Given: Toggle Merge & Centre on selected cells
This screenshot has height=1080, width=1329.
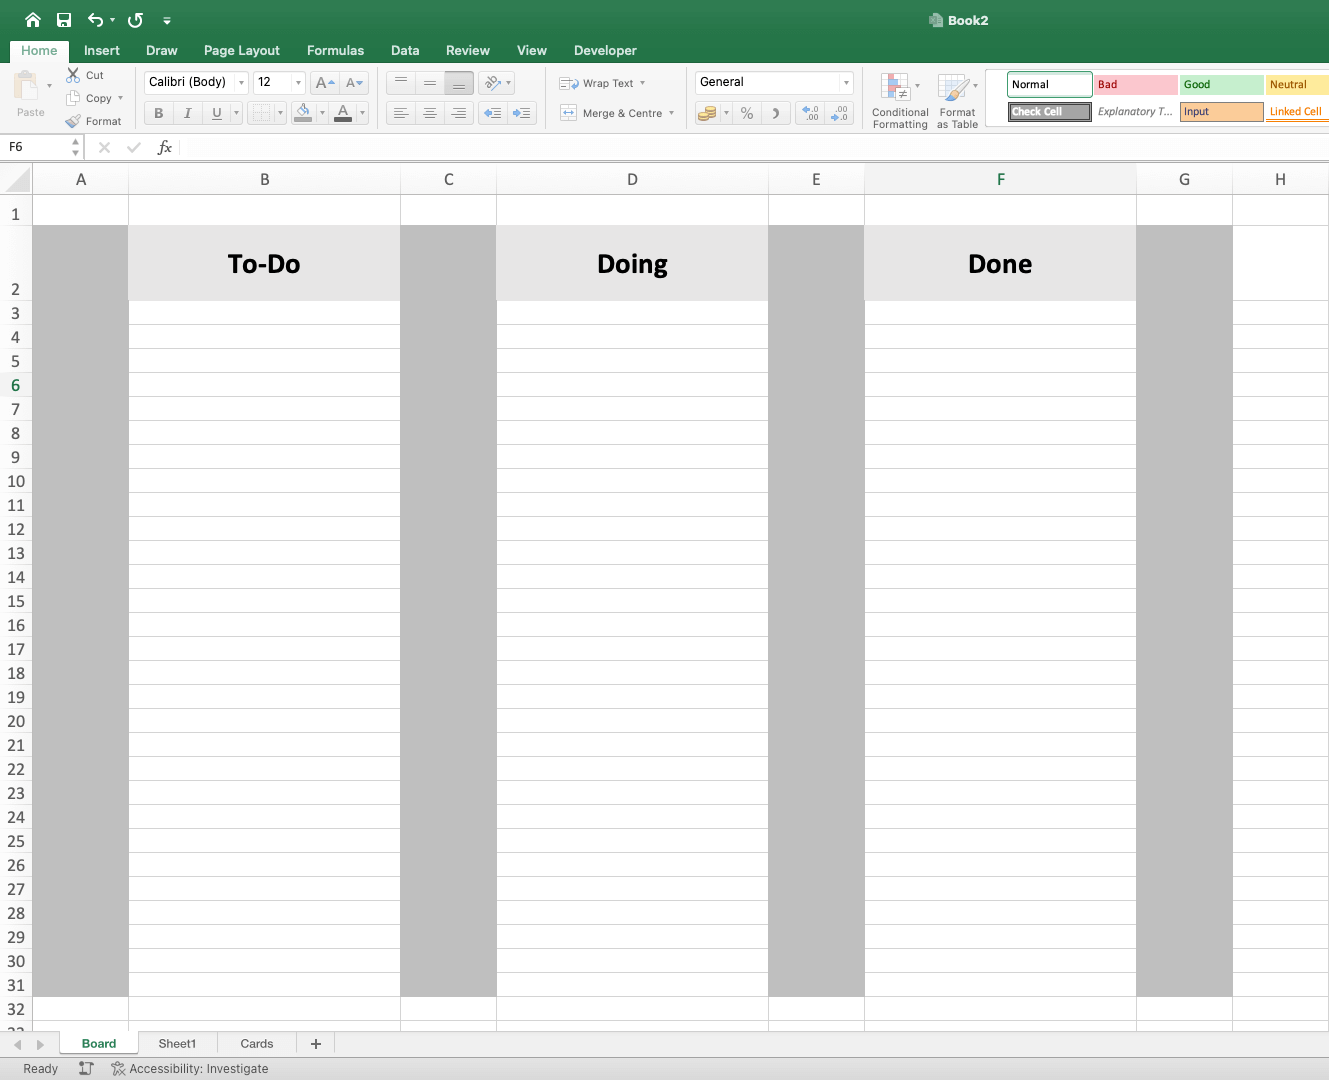Looking at the screenshot, I should (x=612, y=113).
